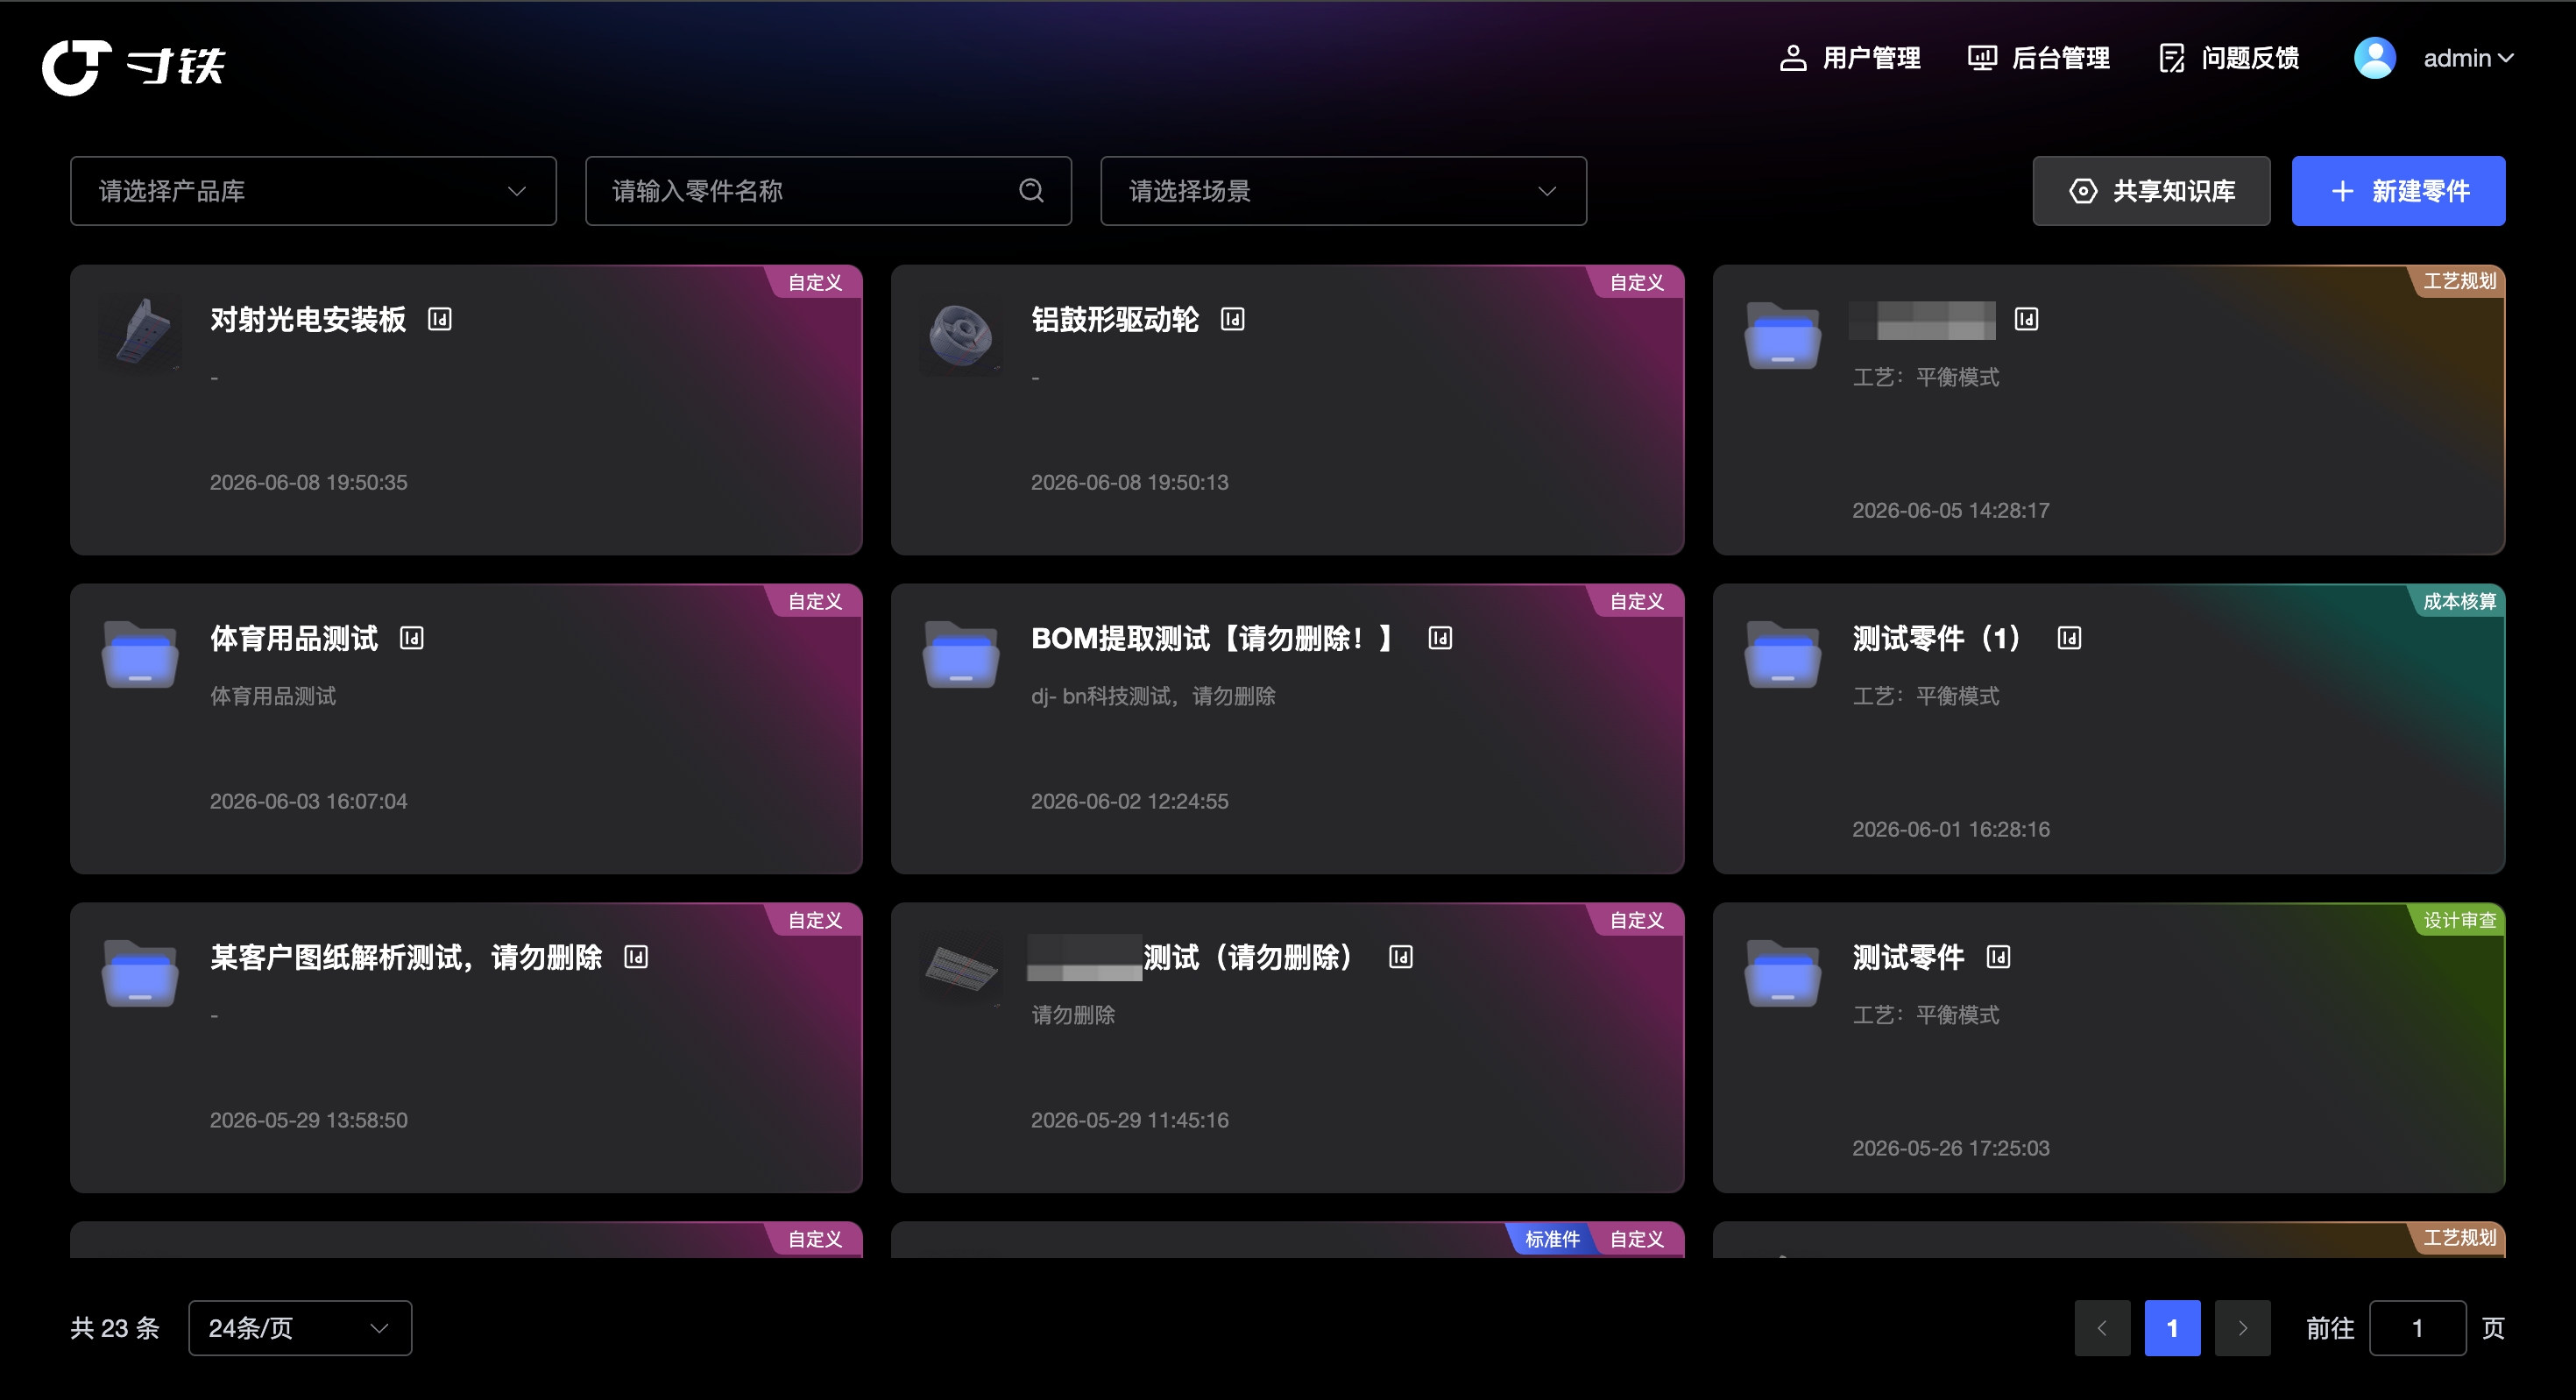Viewport: 2576px width, 1400px height.
Task: Open the 请选择产品库 dropdown
Action: click(313, 191)
